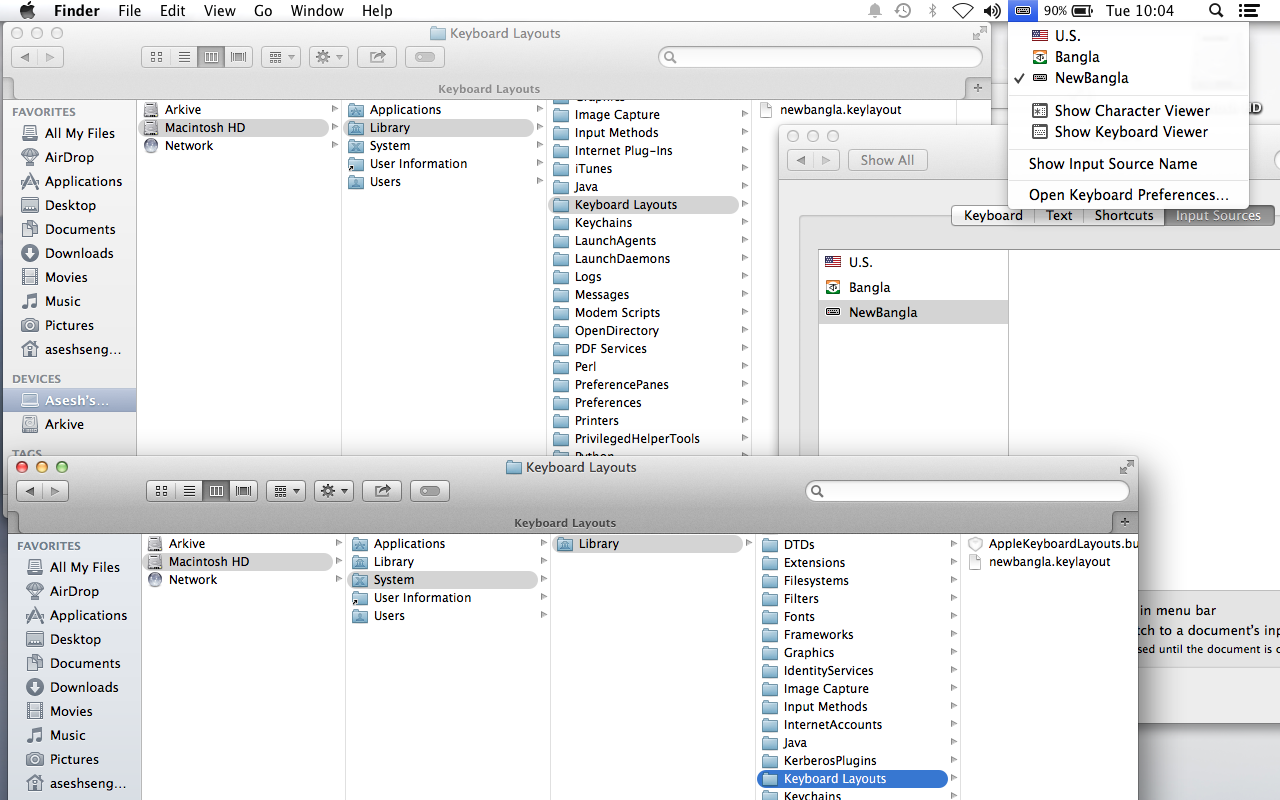Image resolution: width=1280 pixels, height=800 pixels.
Task: Select newbangla.keylayout in front Finder window
Action: pos(1049,562)
